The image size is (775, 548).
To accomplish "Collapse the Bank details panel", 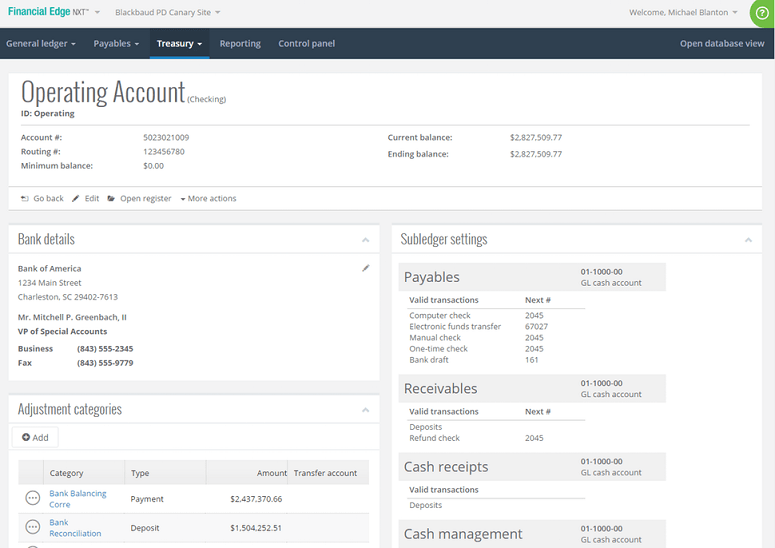I will [366, 240].
